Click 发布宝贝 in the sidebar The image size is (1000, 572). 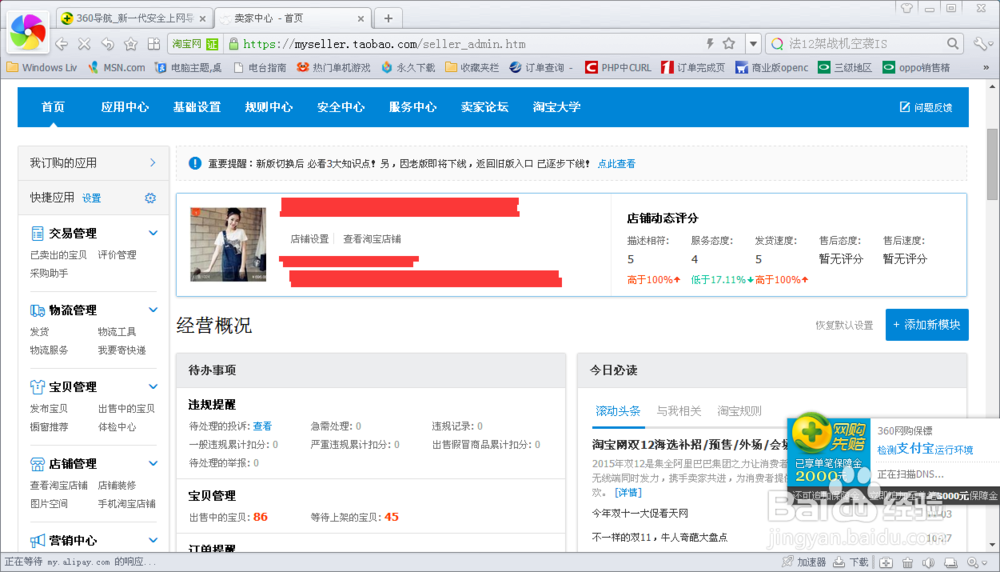(x=49, y=409)
